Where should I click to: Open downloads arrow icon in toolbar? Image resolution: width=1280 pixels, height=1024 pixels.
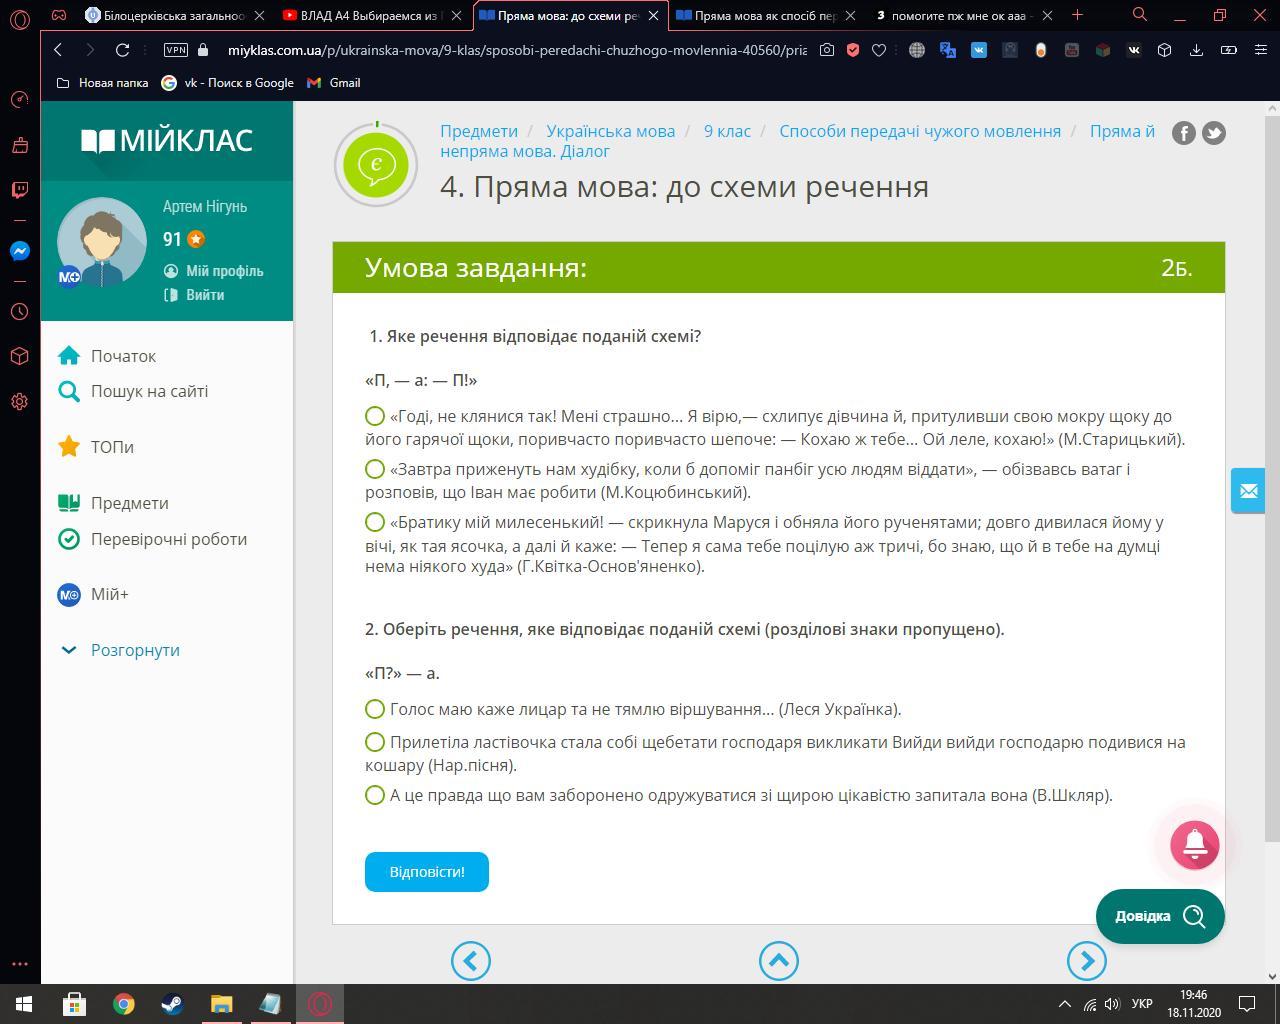1196,50
